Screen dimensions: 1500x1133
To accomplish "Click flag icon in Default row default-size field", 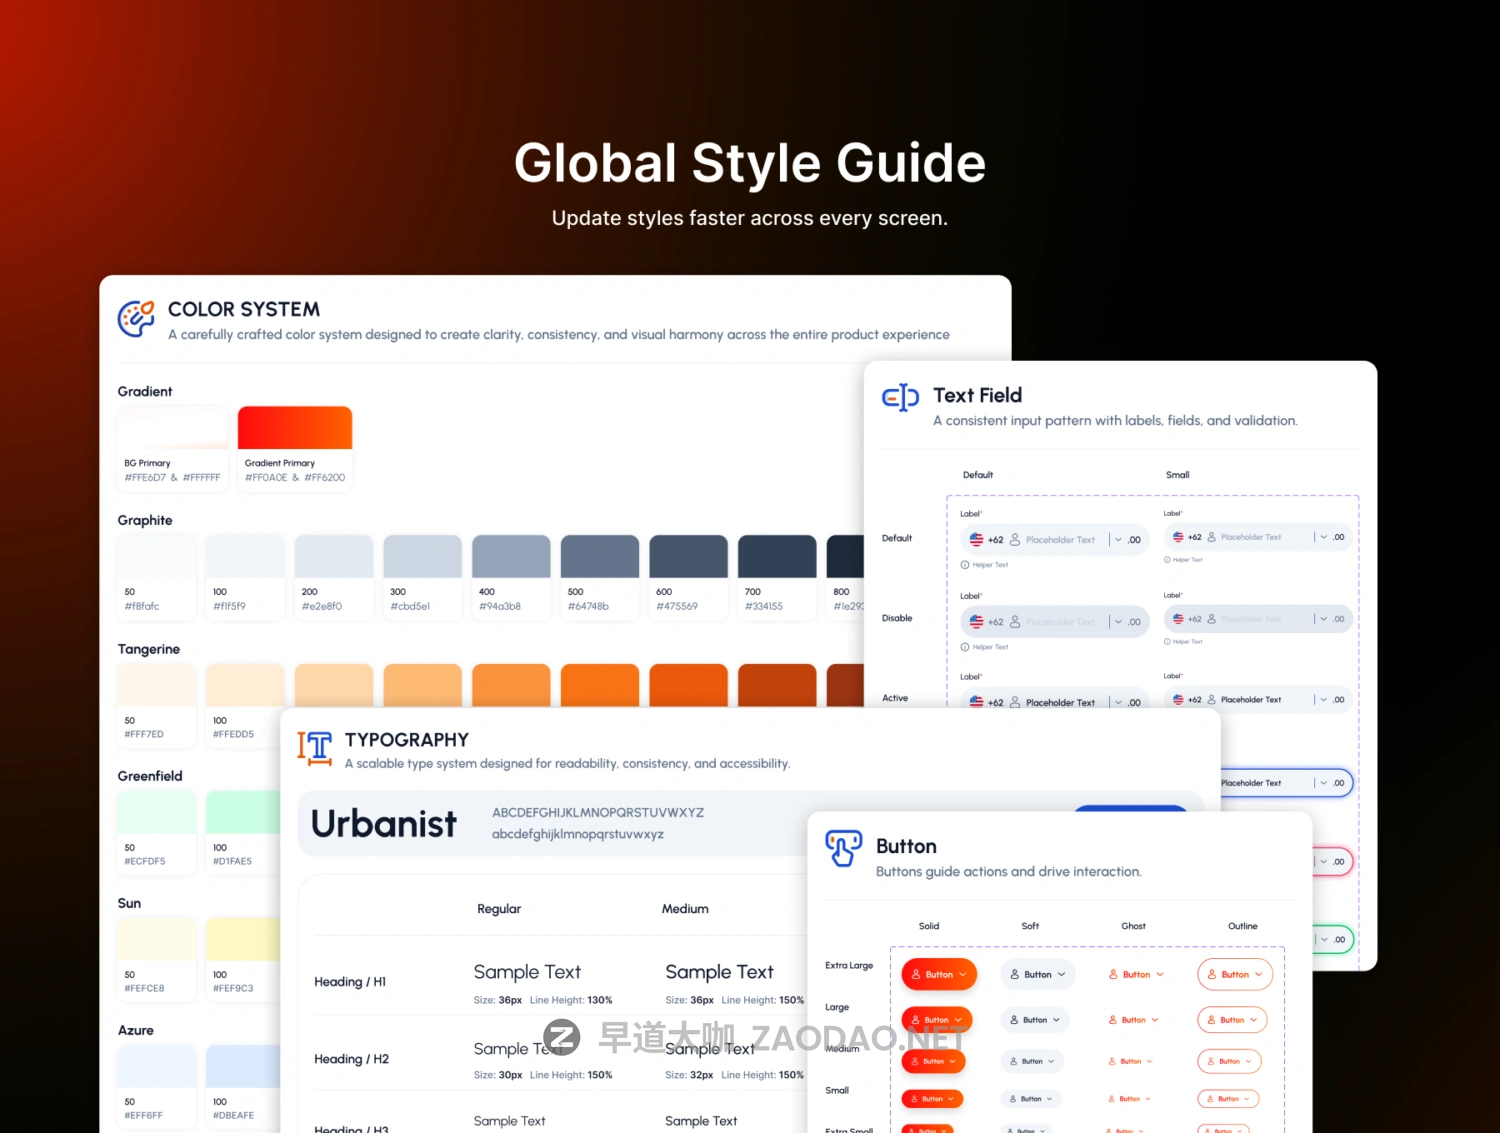I will click(x=976, y=539).
